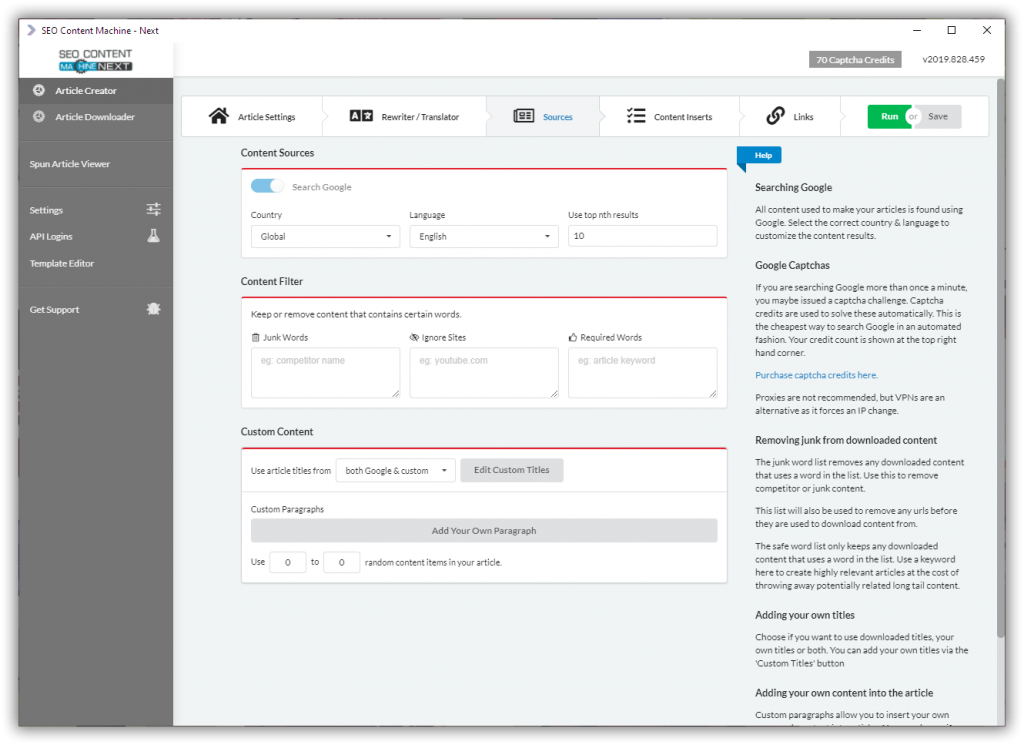1024x745 pixels.
Task: Click the Ignore Sites text area
Action: [x=484, y=372]
